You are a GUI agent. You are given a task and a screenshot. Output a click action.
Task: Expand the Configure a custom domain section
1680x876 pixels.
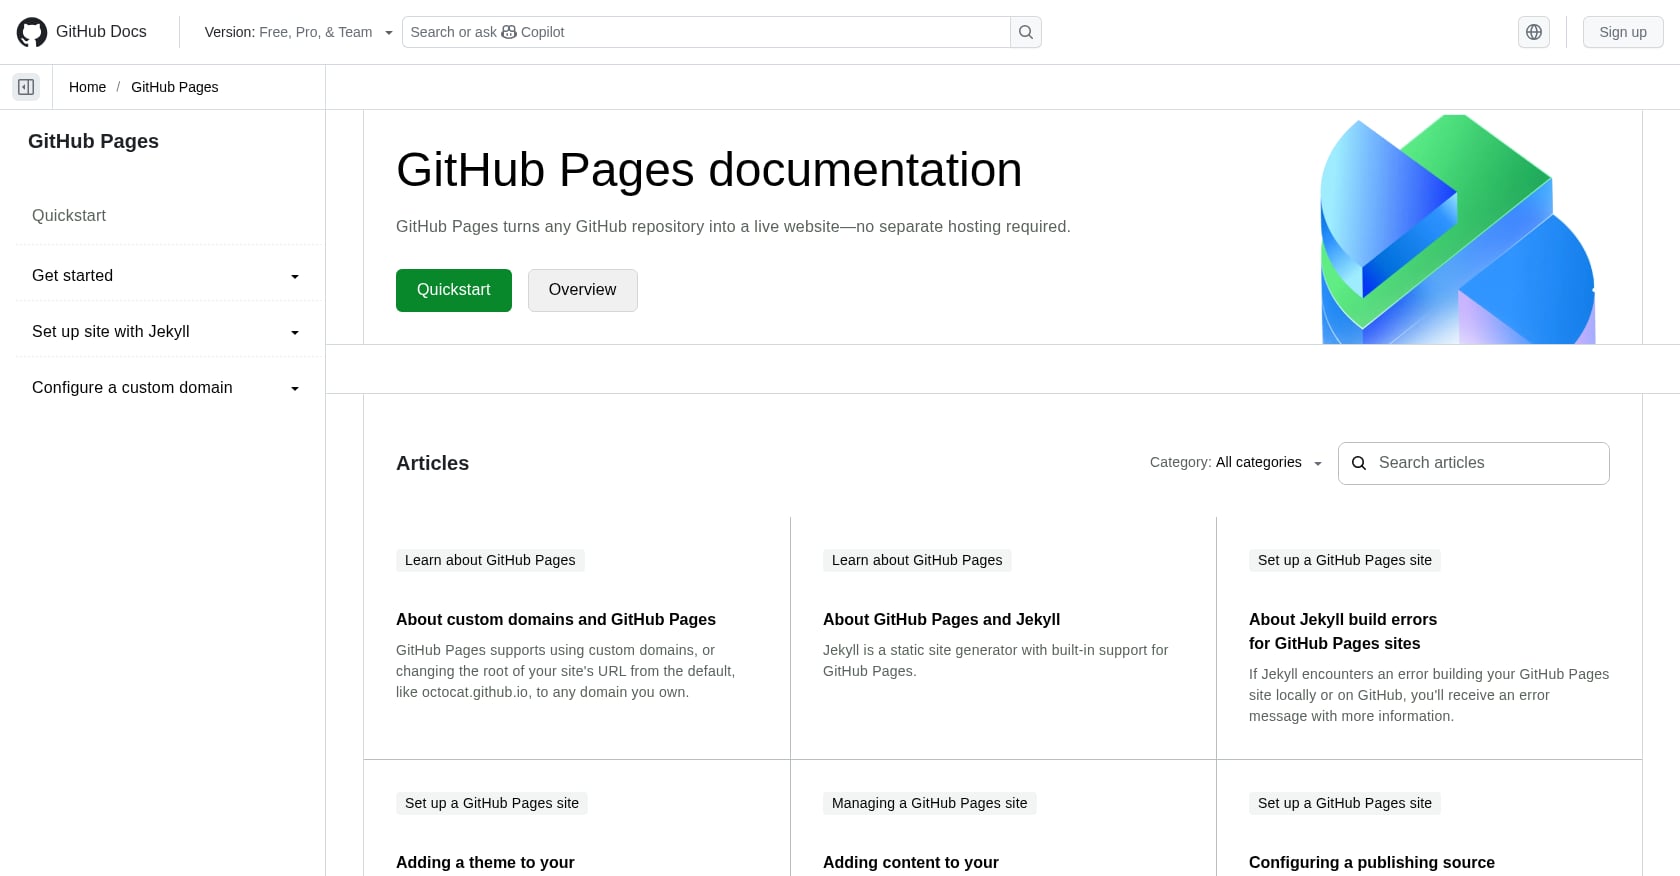(x=166, y=387)
